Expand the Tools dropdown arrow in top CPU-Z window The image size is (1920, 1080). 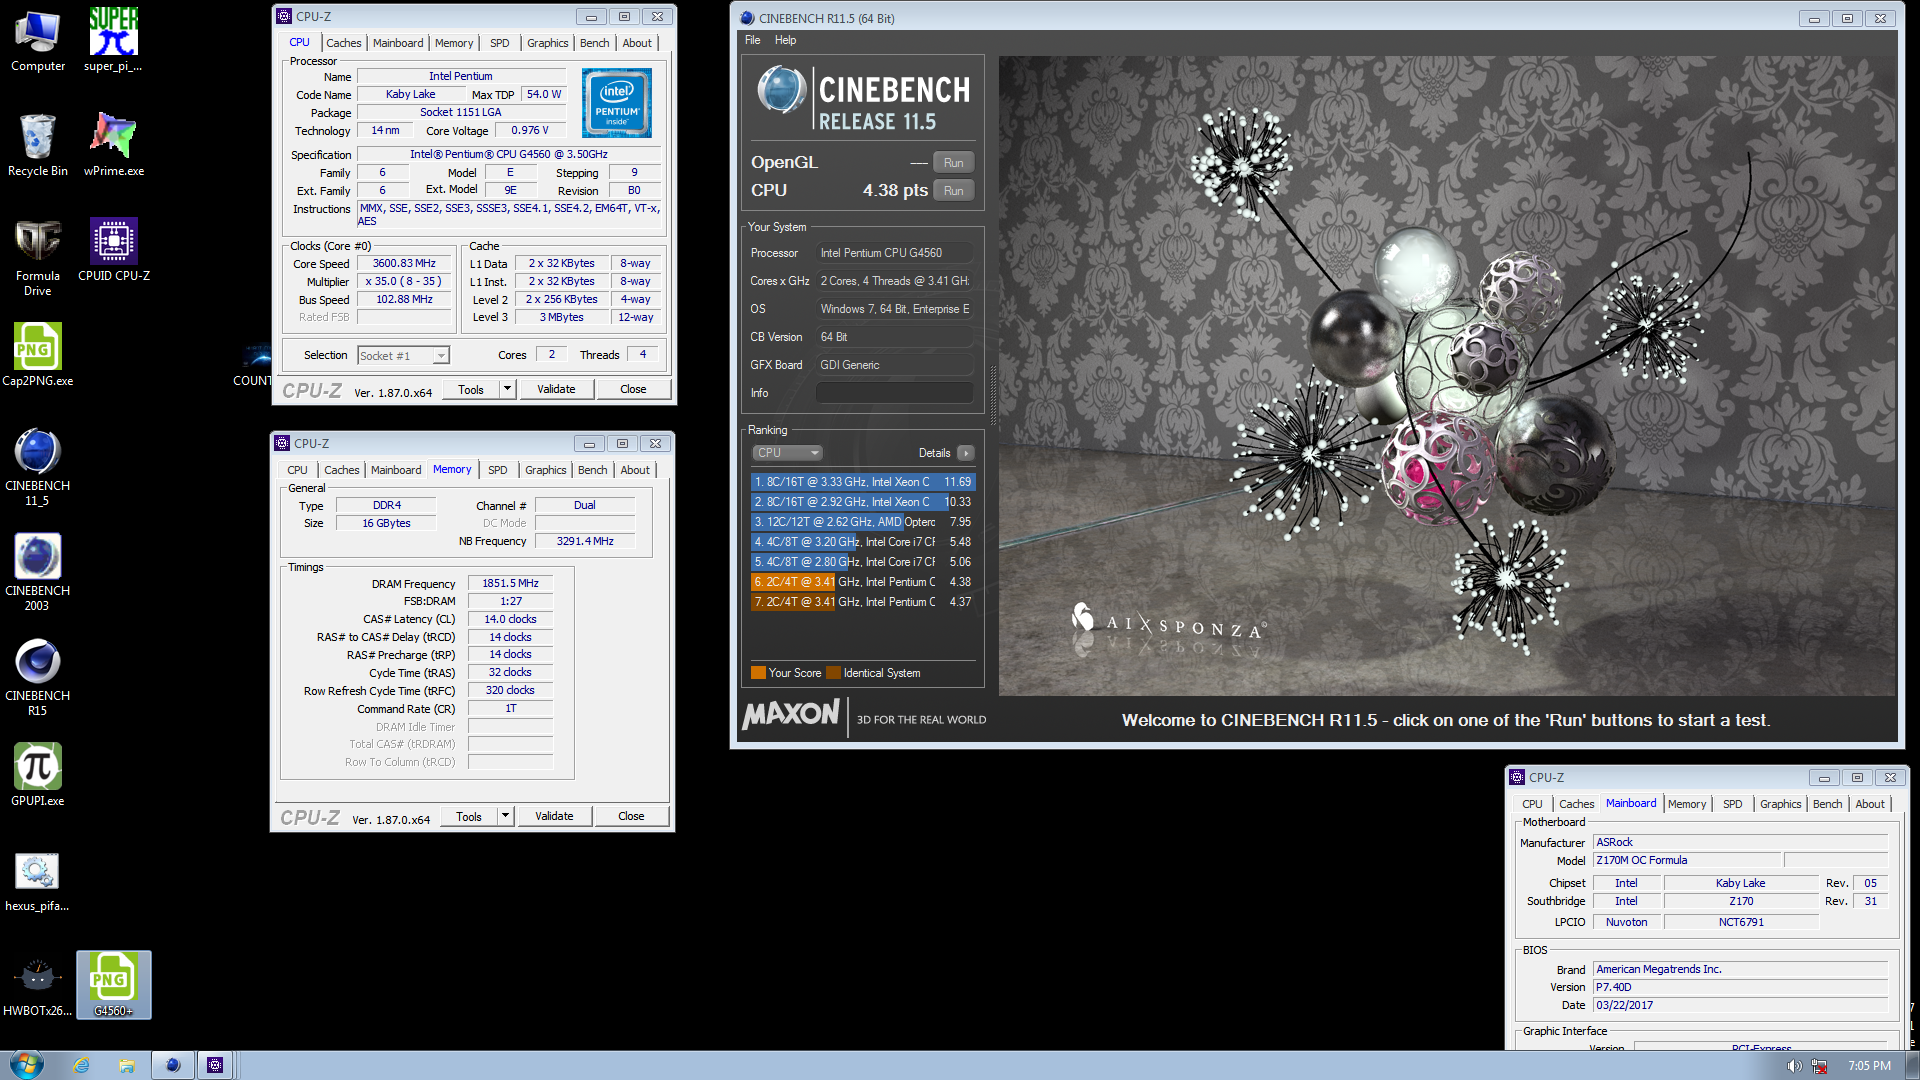point(507,389)
